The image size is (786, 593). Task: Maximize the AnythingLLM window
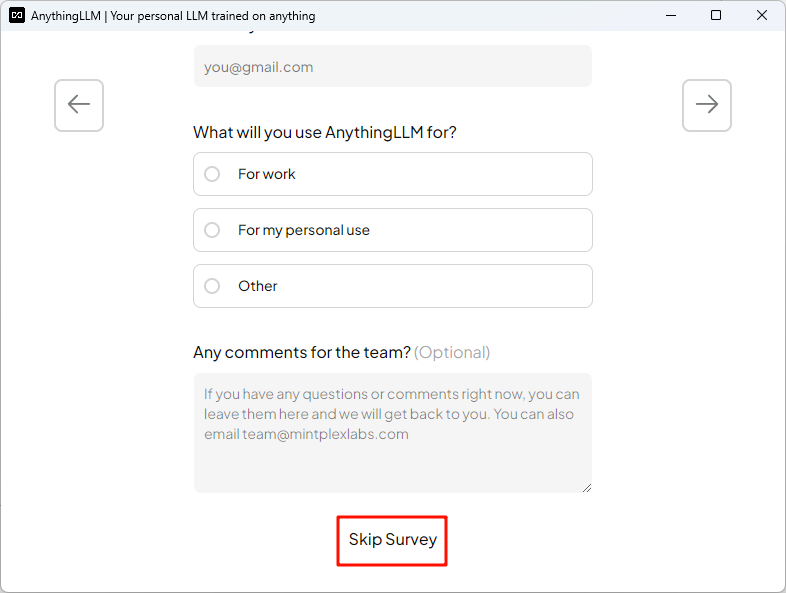(x=716, y=16)
